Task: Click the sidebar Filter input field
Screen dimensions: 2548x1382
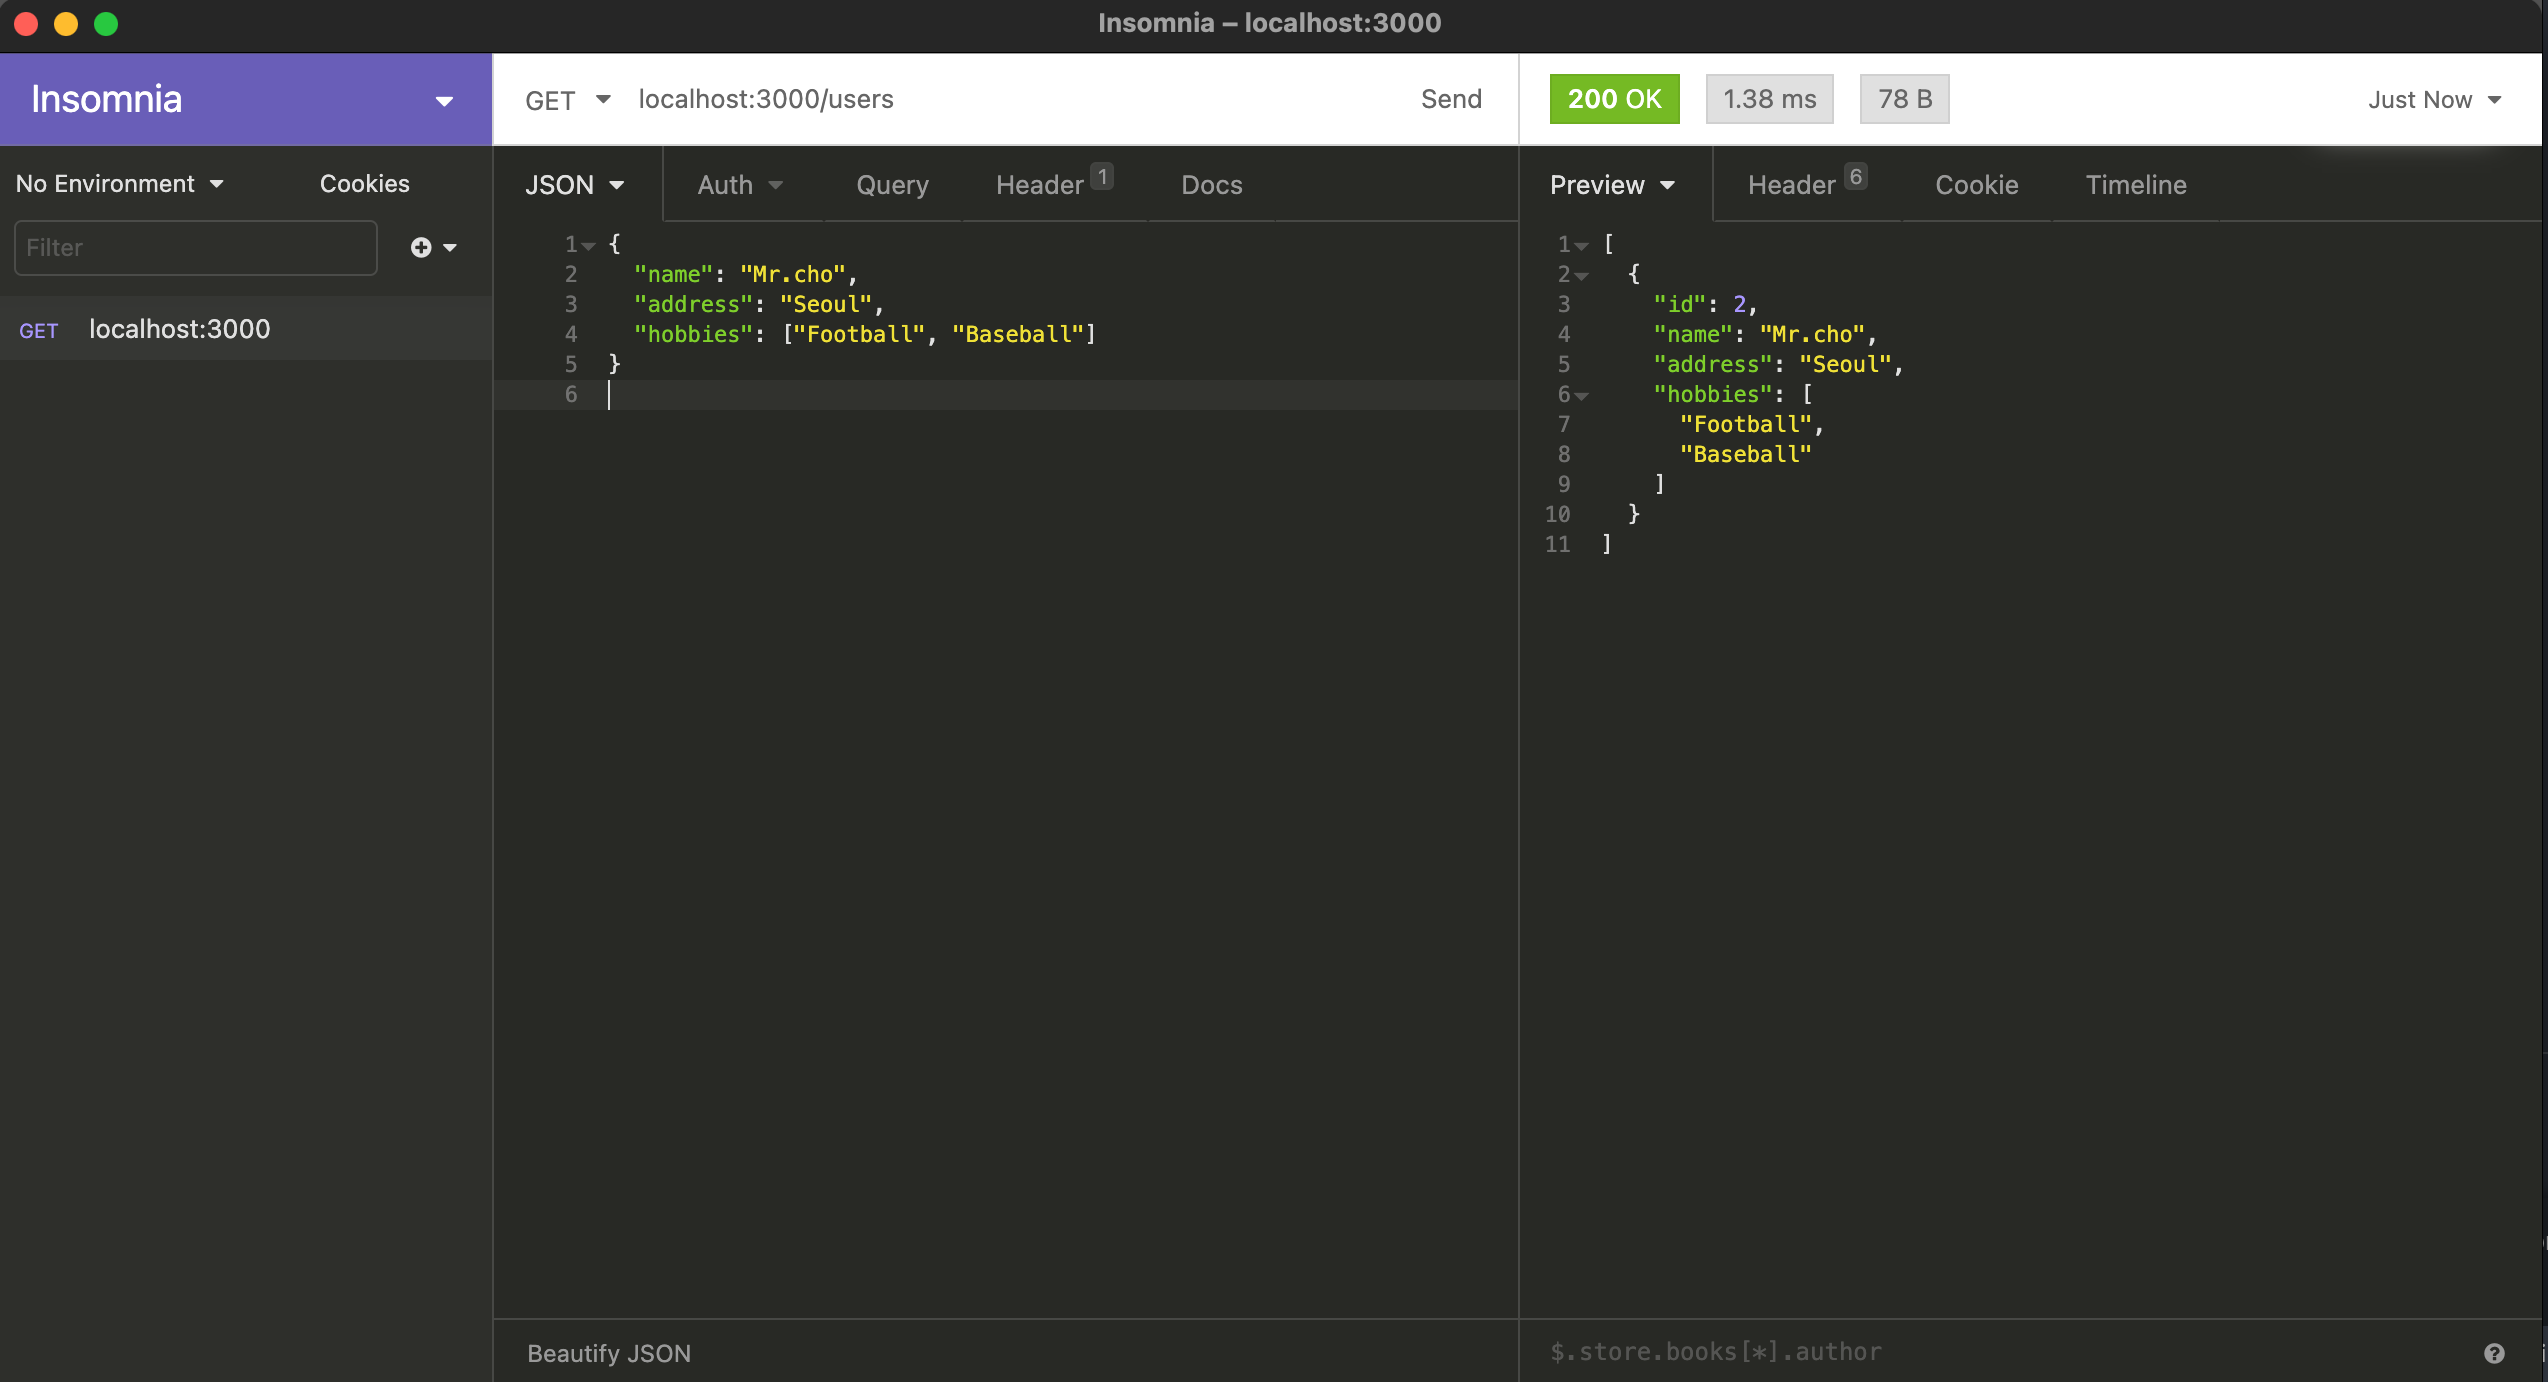Action: pos(195,248)
